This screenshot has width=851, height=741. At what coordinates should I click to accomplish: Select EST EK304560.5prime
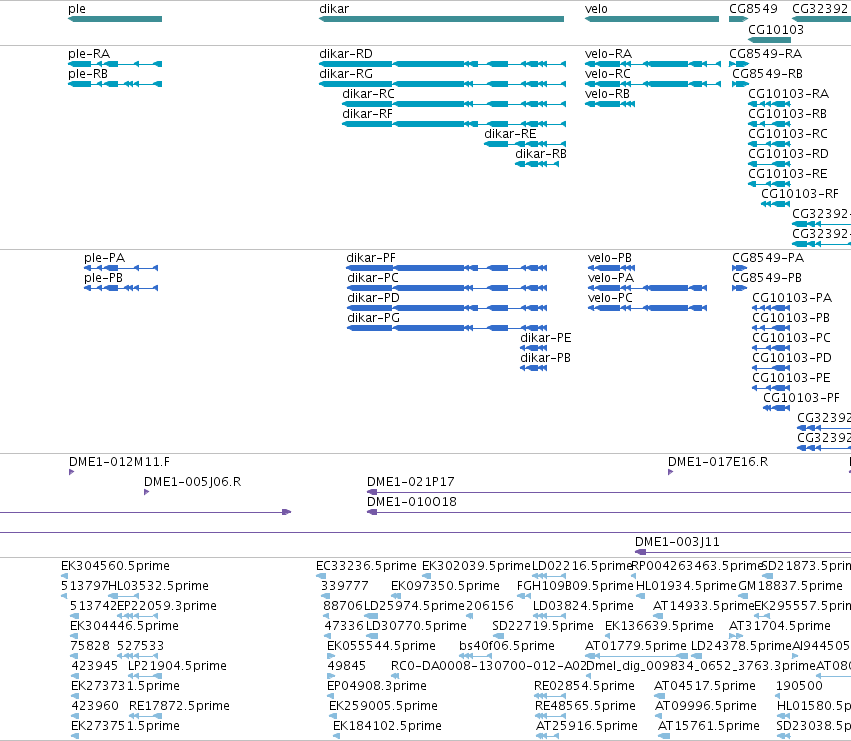click(x=65, y=576)
